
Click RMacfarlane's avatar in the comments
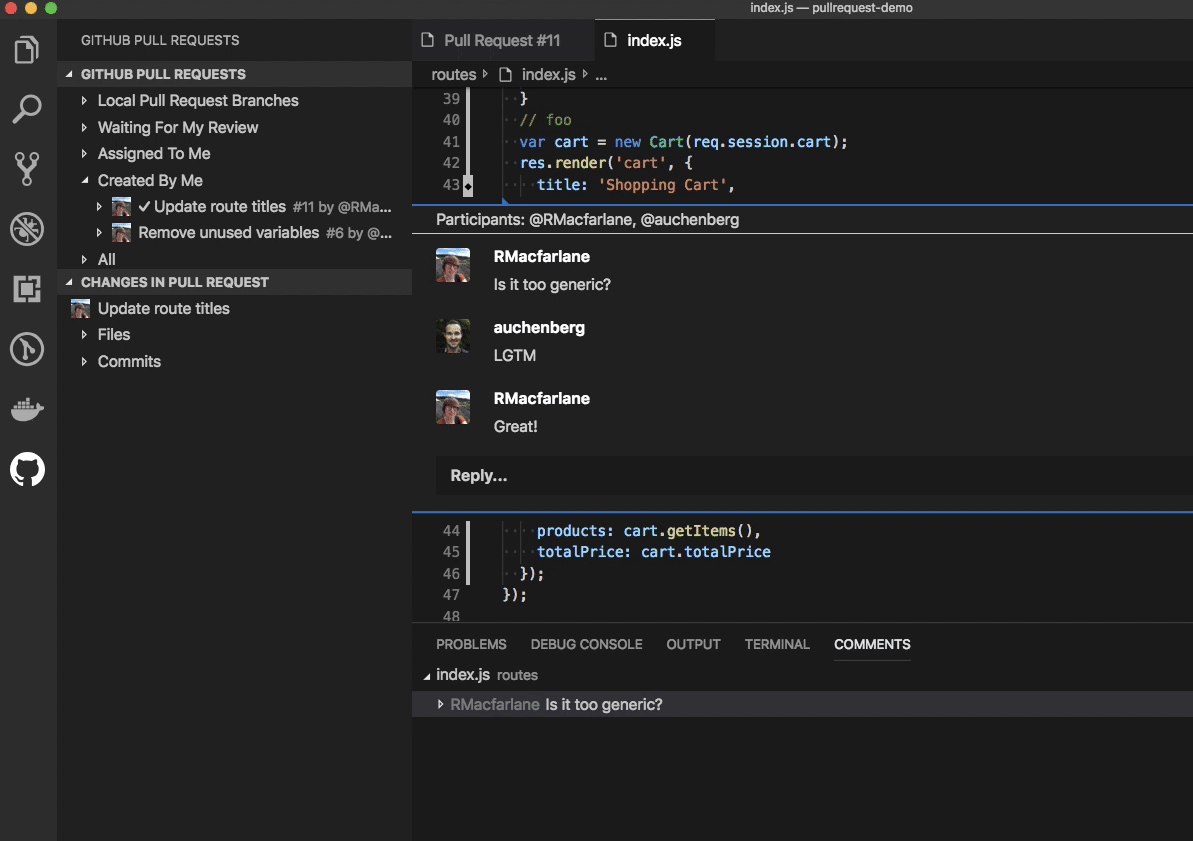click(453, 265)
